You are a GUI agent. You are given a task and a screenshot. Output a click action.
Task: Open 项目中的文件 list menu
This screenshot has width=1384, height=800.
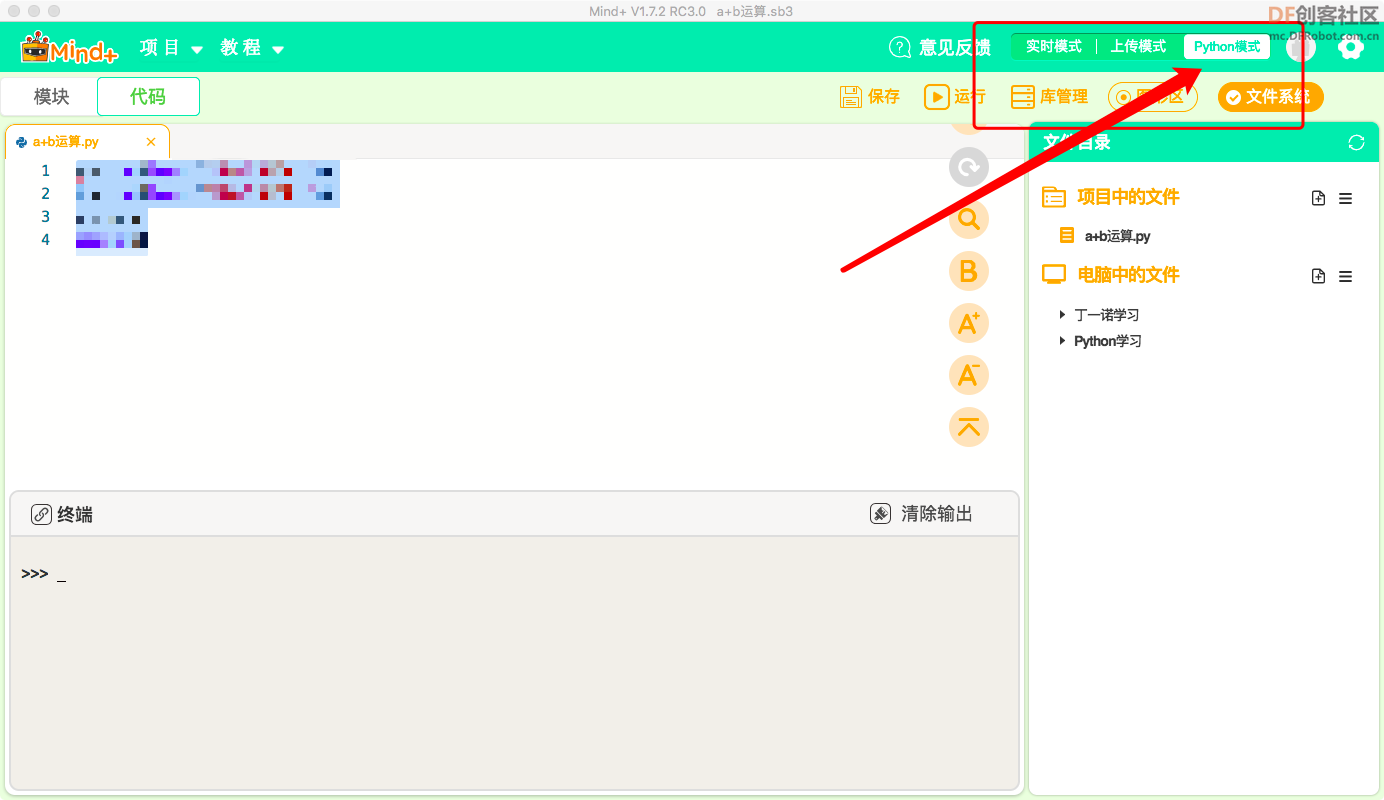pos(1345,198)
